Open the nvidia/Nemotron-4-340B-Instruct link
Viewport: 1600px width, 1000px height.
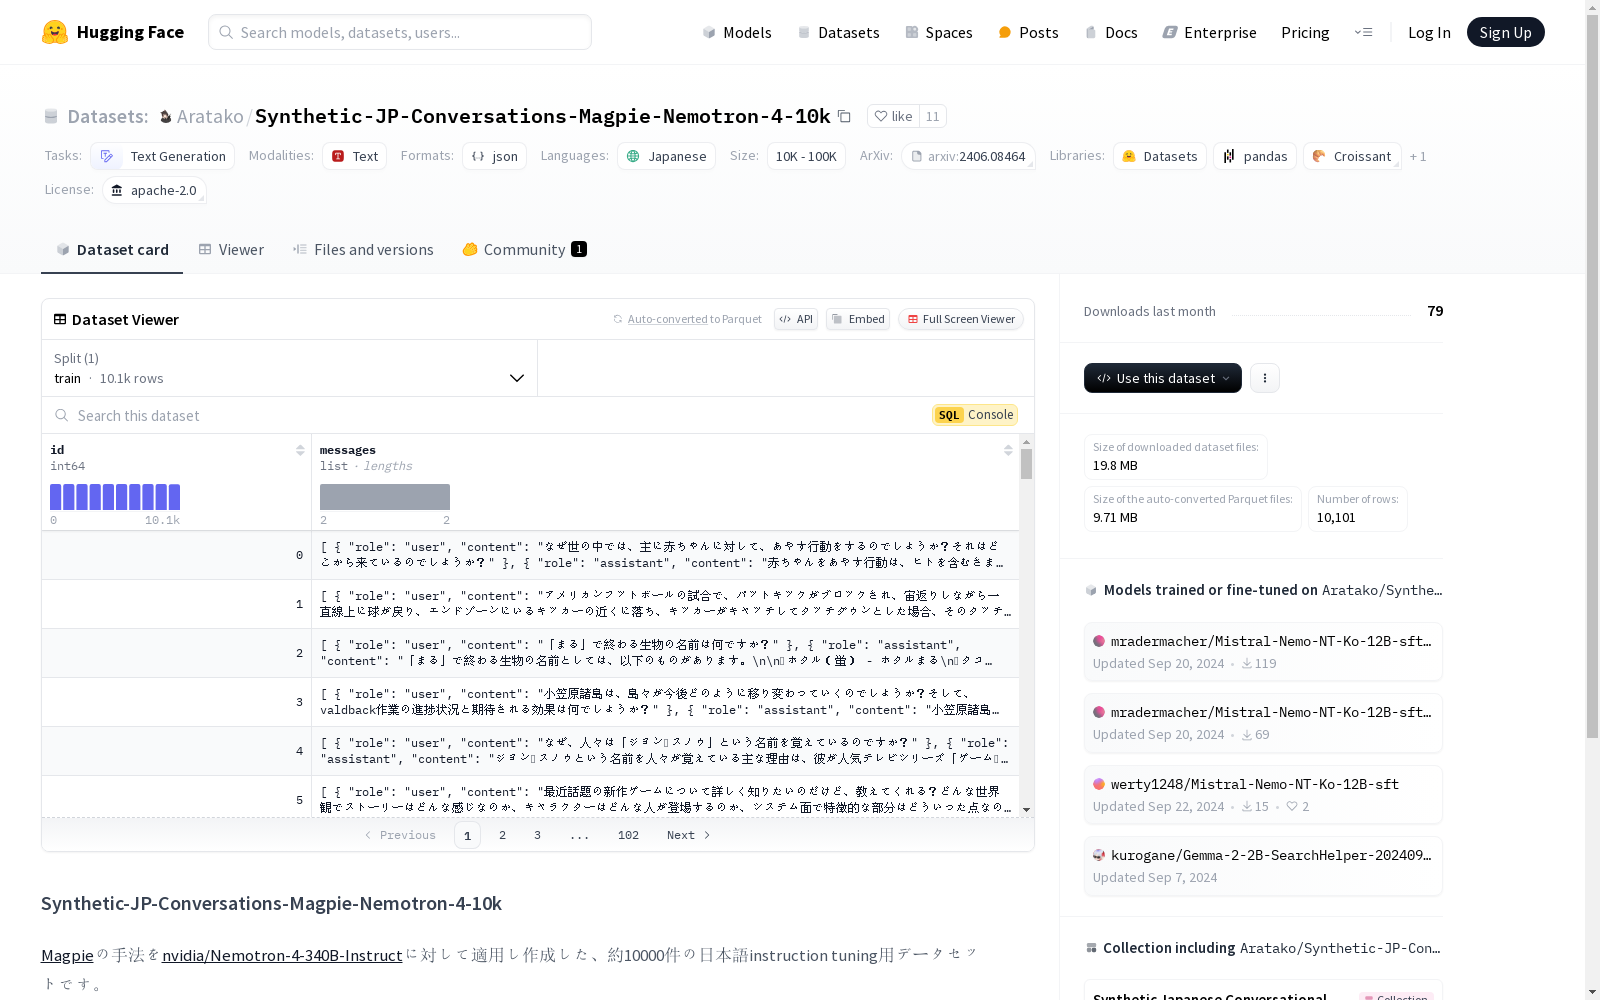click(x=282, y=955)
